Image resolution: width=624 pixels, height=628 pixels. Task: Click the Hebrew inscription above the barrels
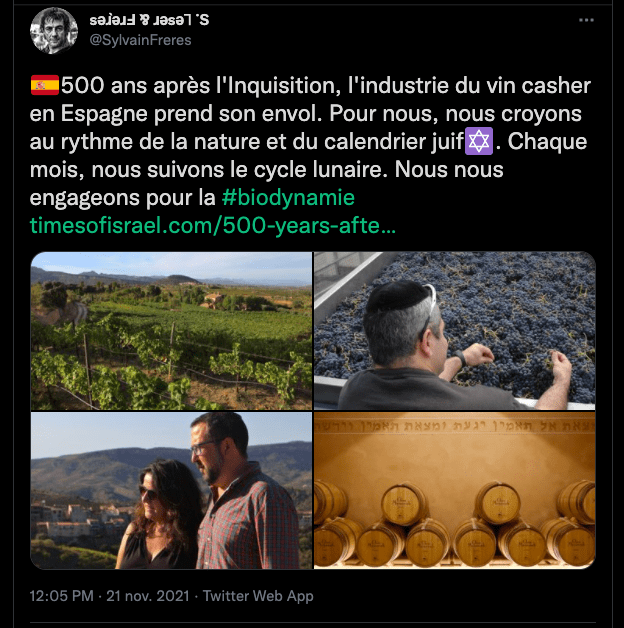point(455,427)
